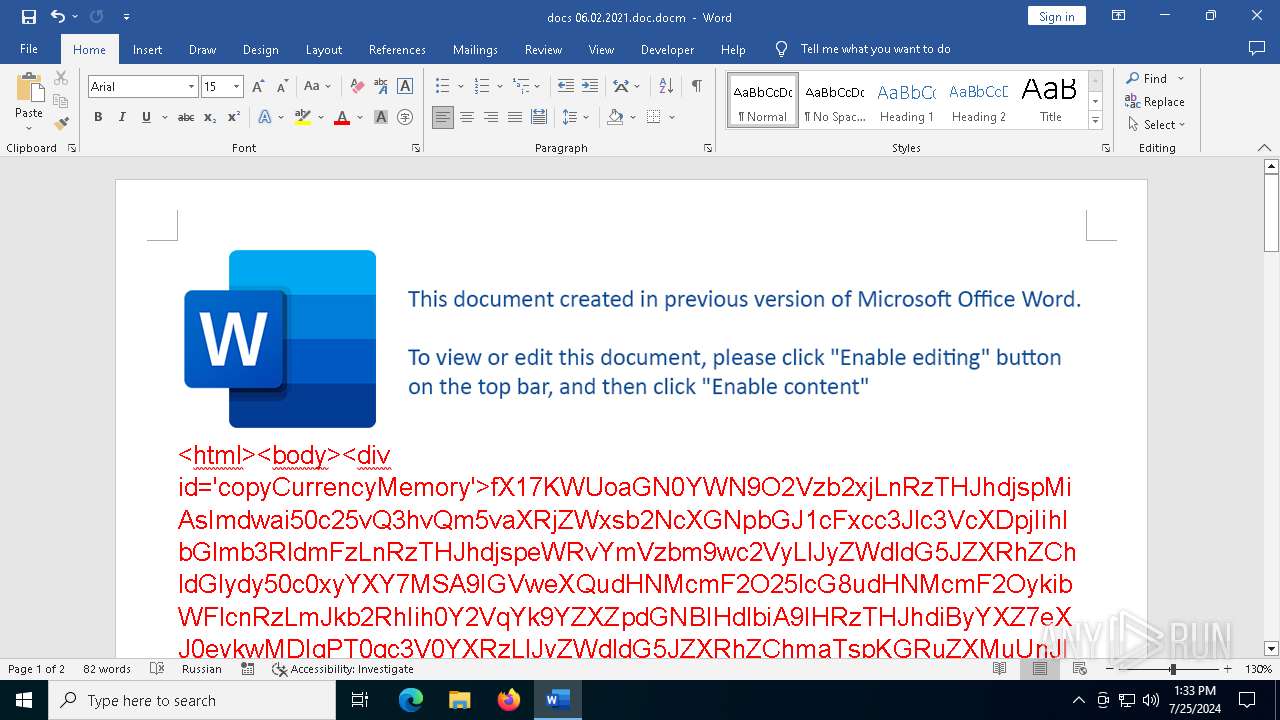Apply the Heading 1 style

tap(907, 101)
